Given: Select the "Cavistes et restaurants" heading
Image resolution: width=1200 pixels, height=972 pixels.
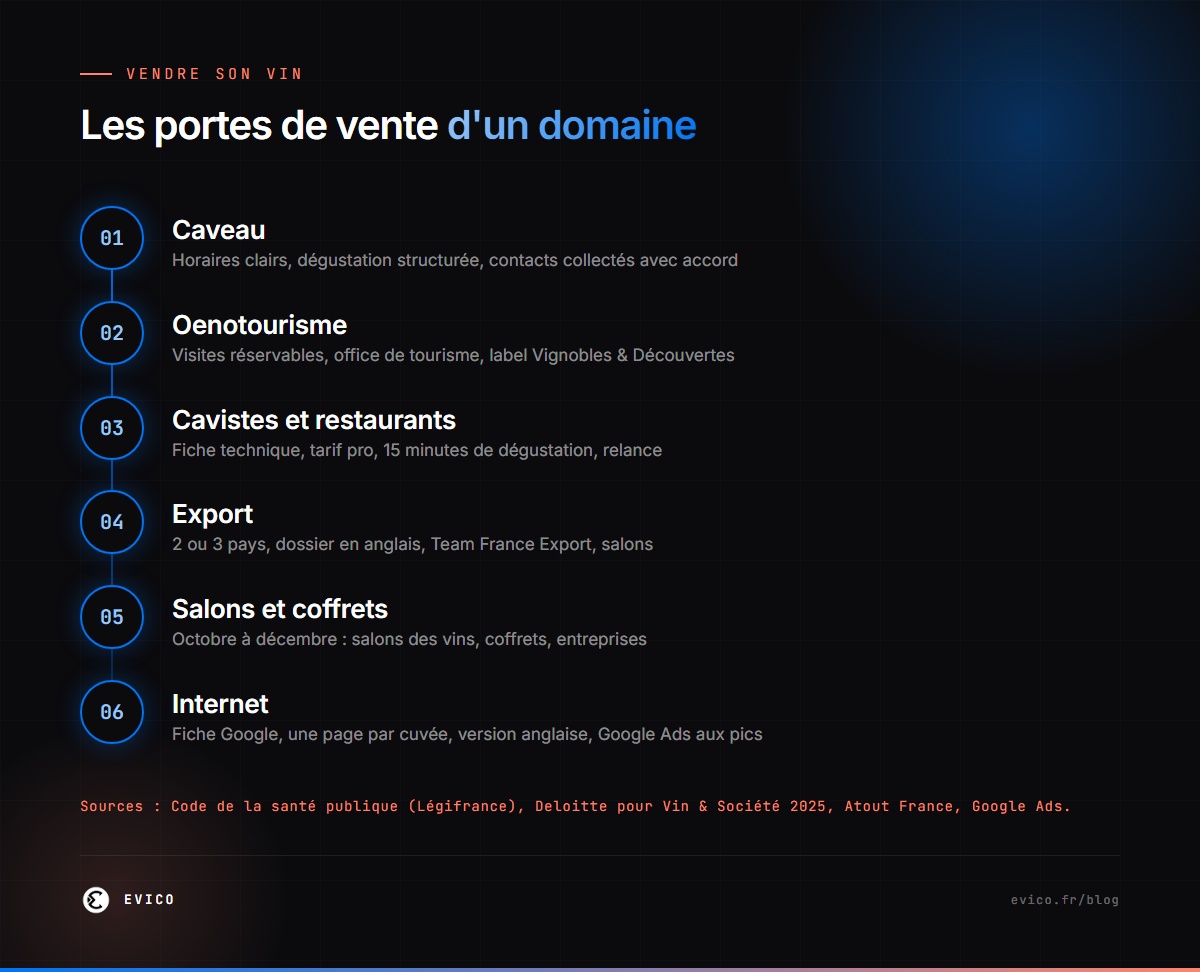Looking at the screenshot, I should click(x=314, y=420).
